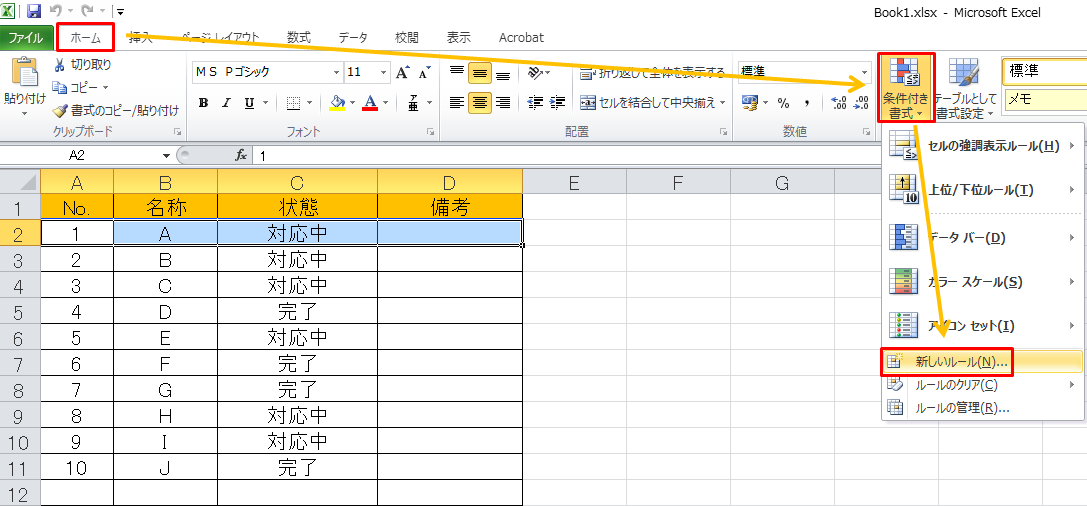This screenshot has height=506, width=1087.
Task: Open the File (ファイル) tab
Action: [x=26, y=38]
